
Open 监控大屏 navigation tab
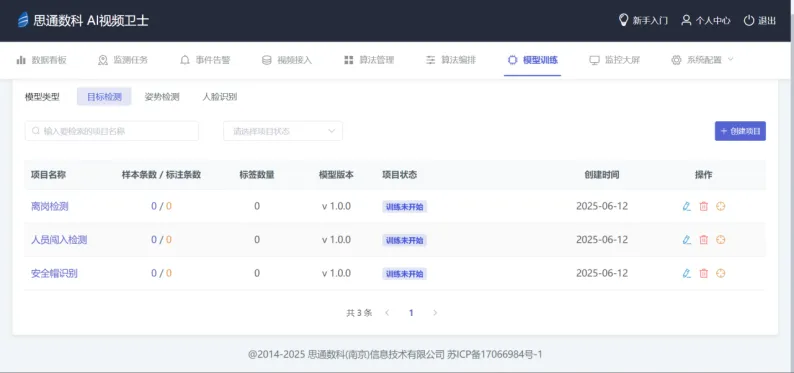point(615,60)
